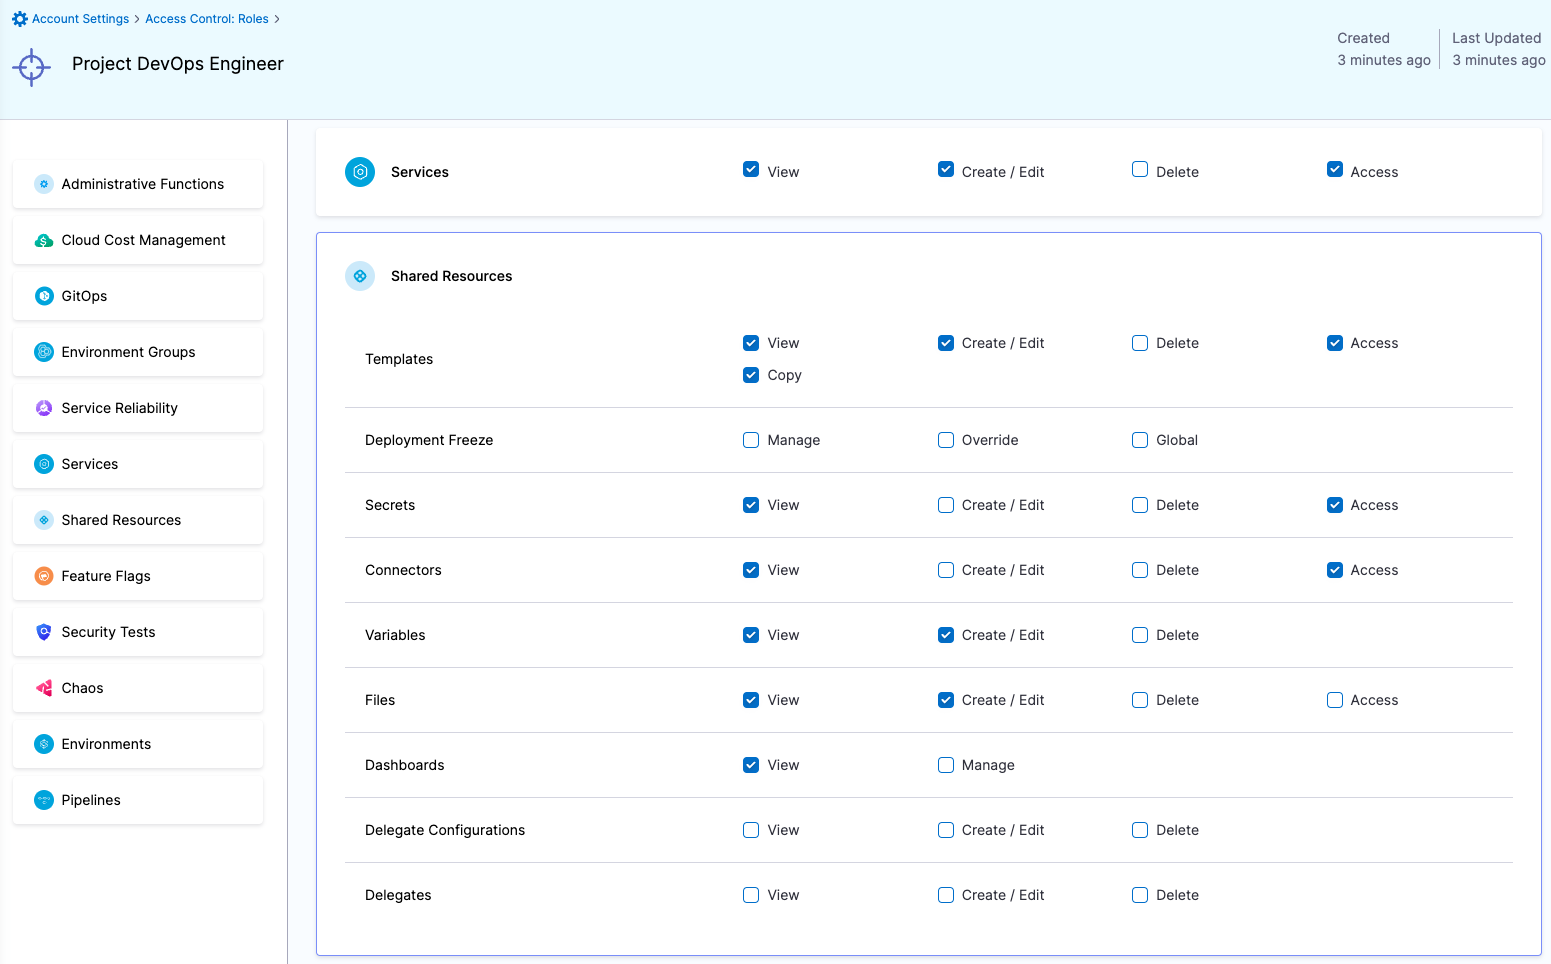This screenshot has height=964, width=1551.
Task: Select the Environment Groups icon
Action: [x=43, y=351]
